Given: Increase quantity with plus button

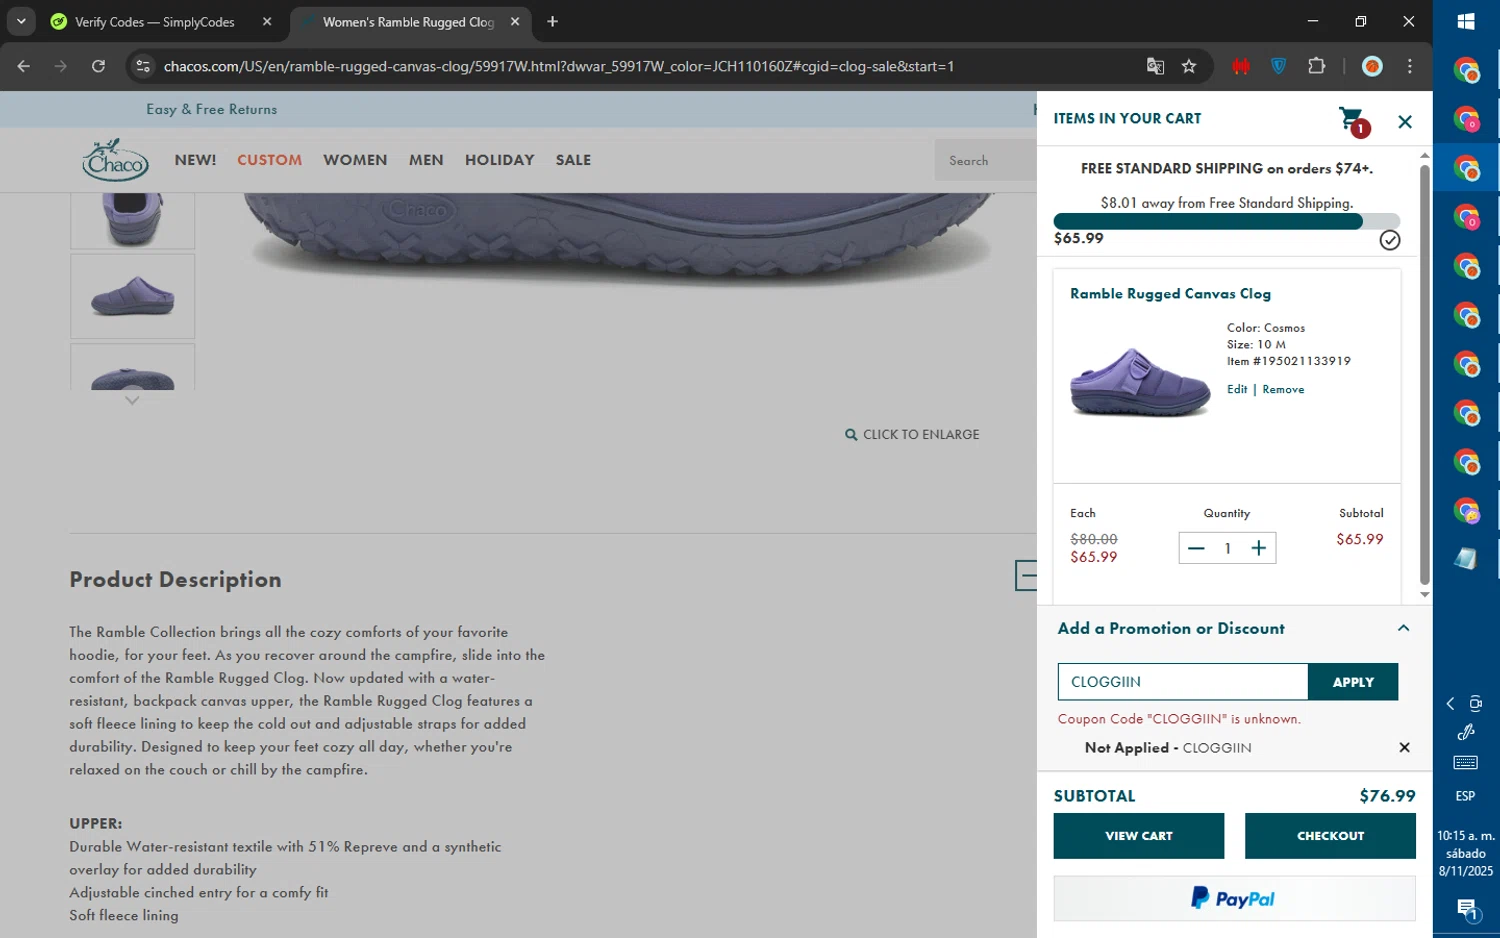Looking at the screenshot, I should click(x=1259, y=548).
